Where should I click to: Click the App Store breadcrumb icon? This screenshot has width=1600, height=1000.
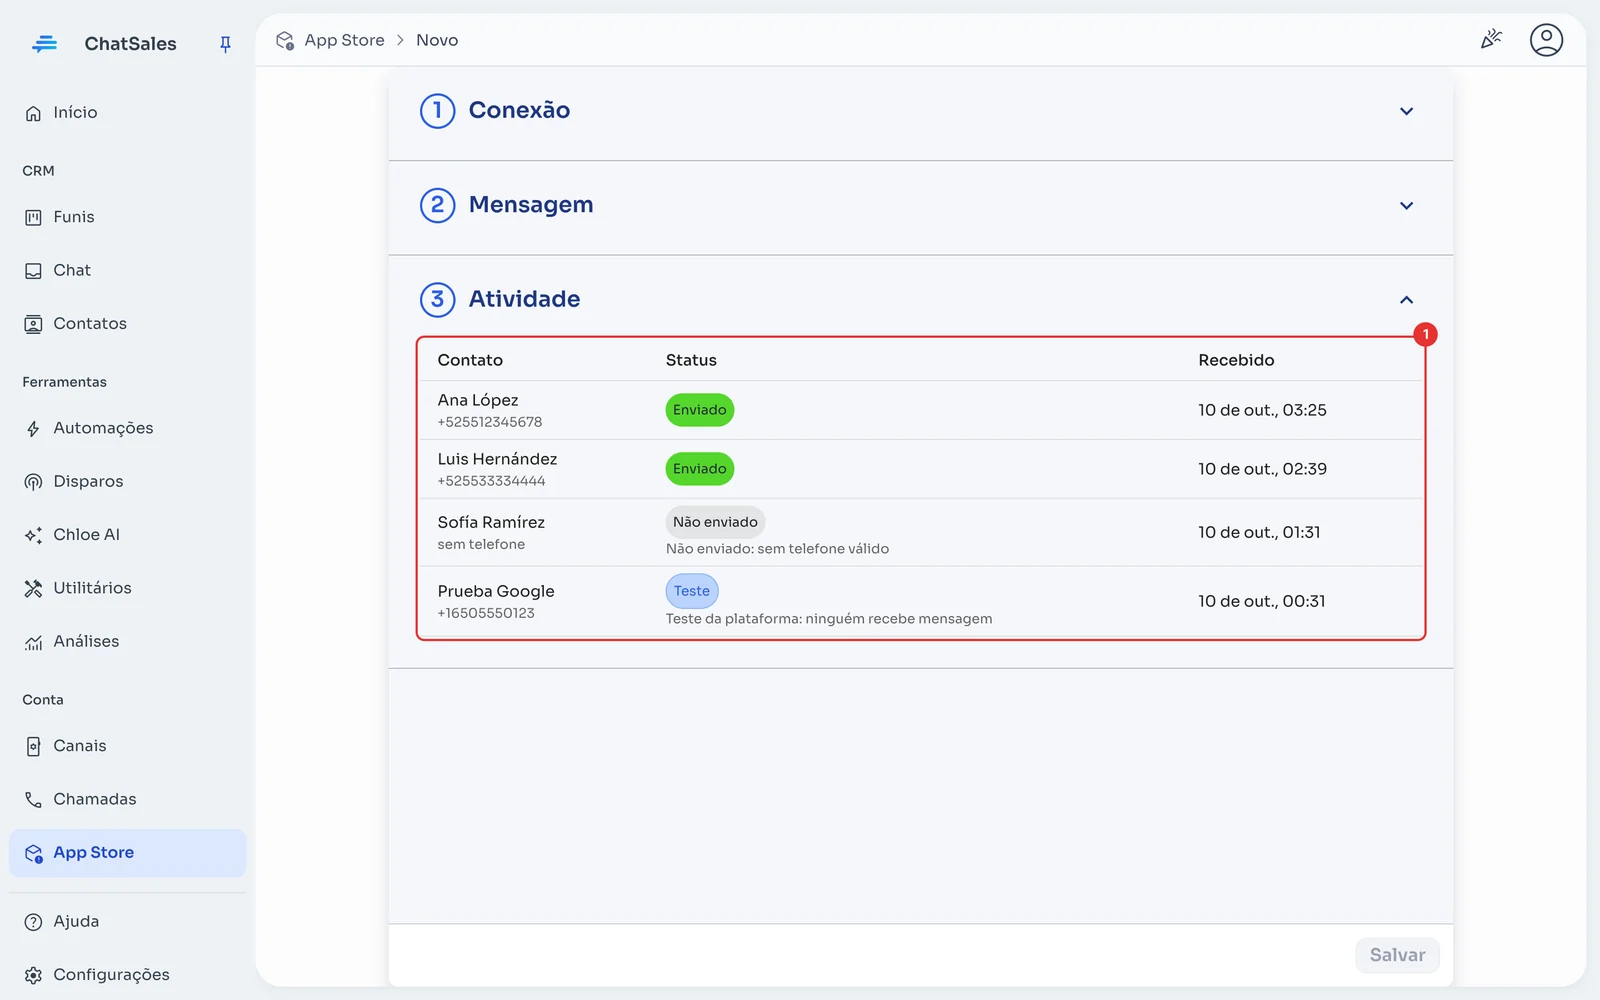[x=285, y=41]
